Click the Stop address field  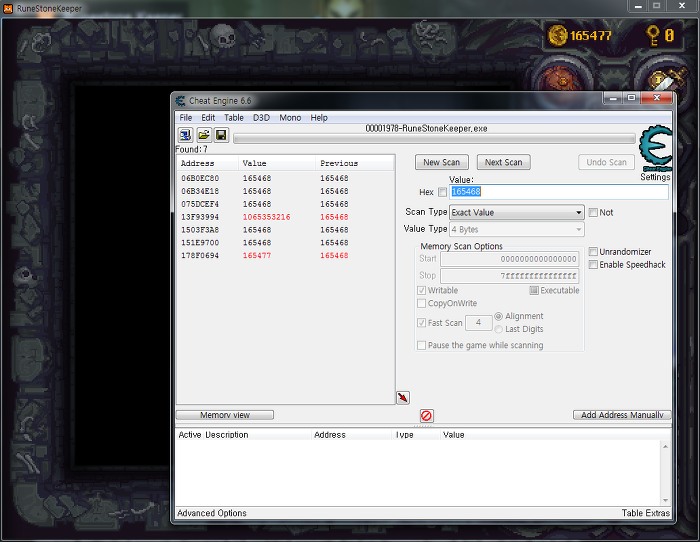[x=509, y=276]
